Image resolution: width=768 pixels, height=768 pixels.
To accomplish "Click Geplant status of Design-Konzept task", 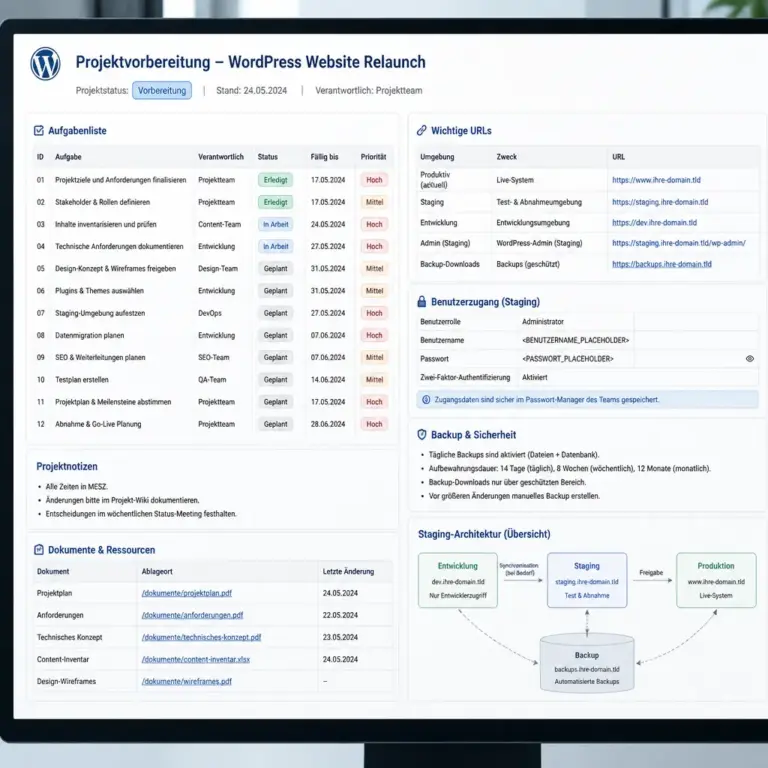I will (275, 268).
